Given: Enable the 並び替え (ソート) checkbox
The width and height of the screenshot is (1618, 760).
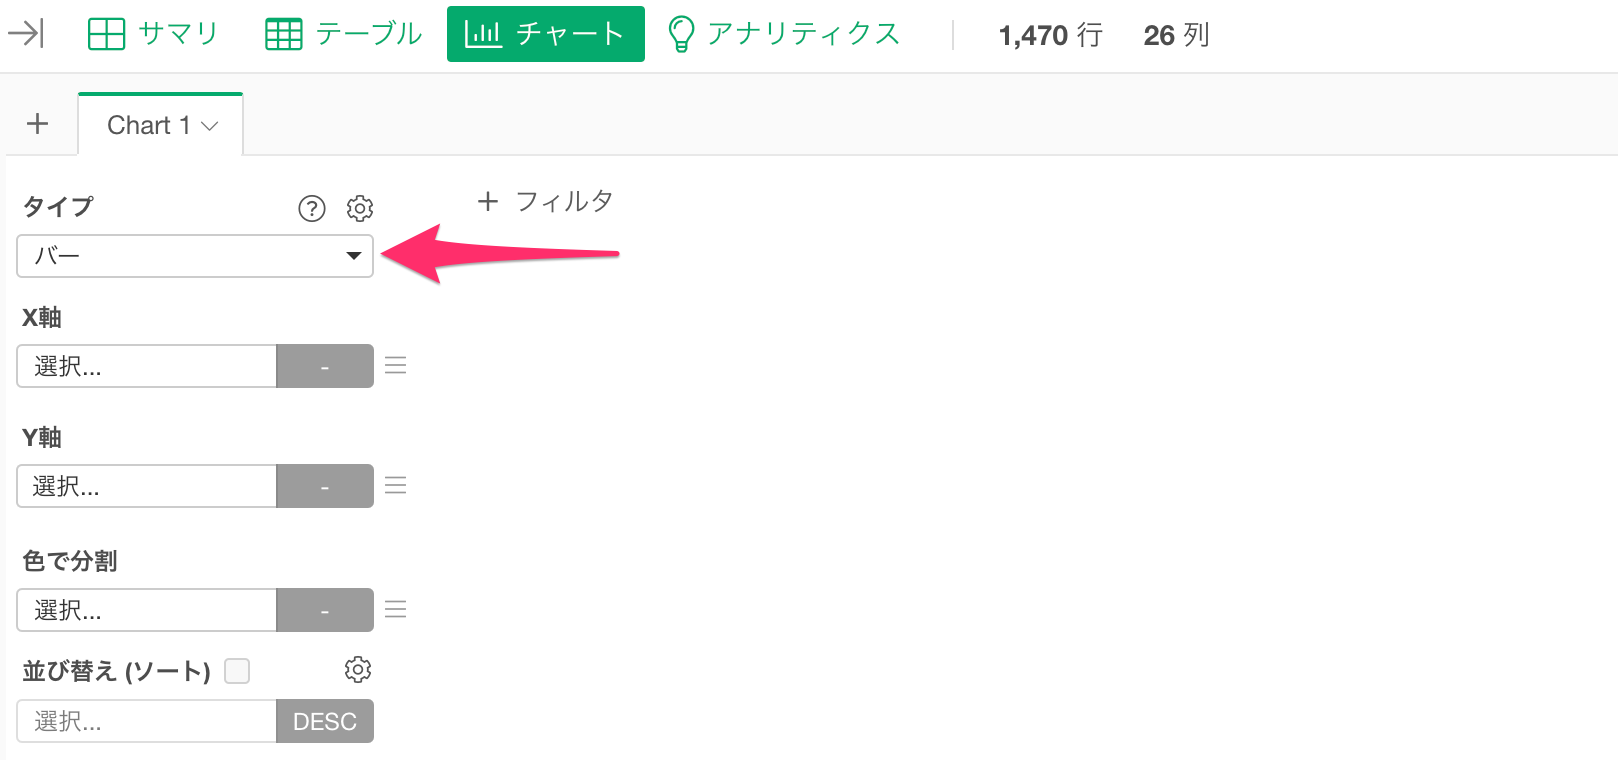Looking at the screenshot, I should pyautogui.click(x=237, y=671).
